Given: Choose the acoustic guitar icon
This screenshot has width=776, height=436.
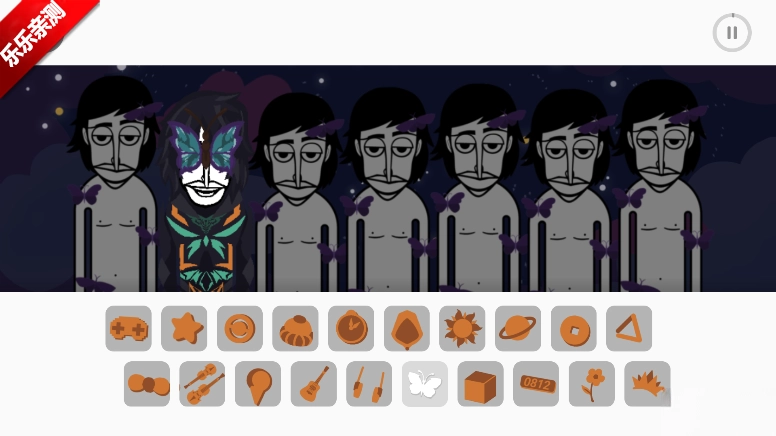Looking at the screenshot, I should click(x=314, y=384).
